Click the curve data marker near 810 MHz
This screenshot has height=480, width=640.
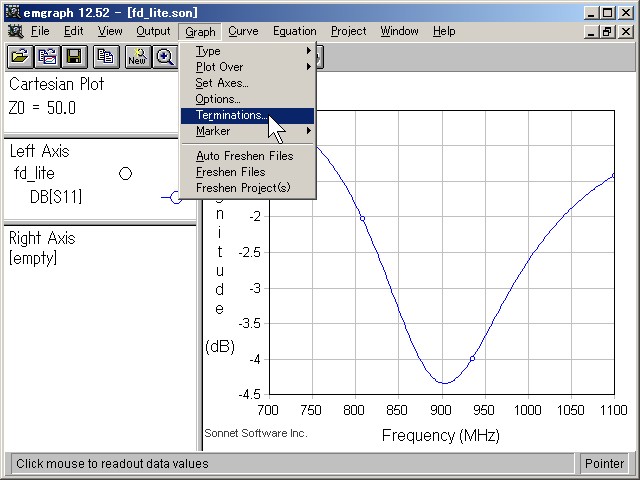[x=362, y=219]
